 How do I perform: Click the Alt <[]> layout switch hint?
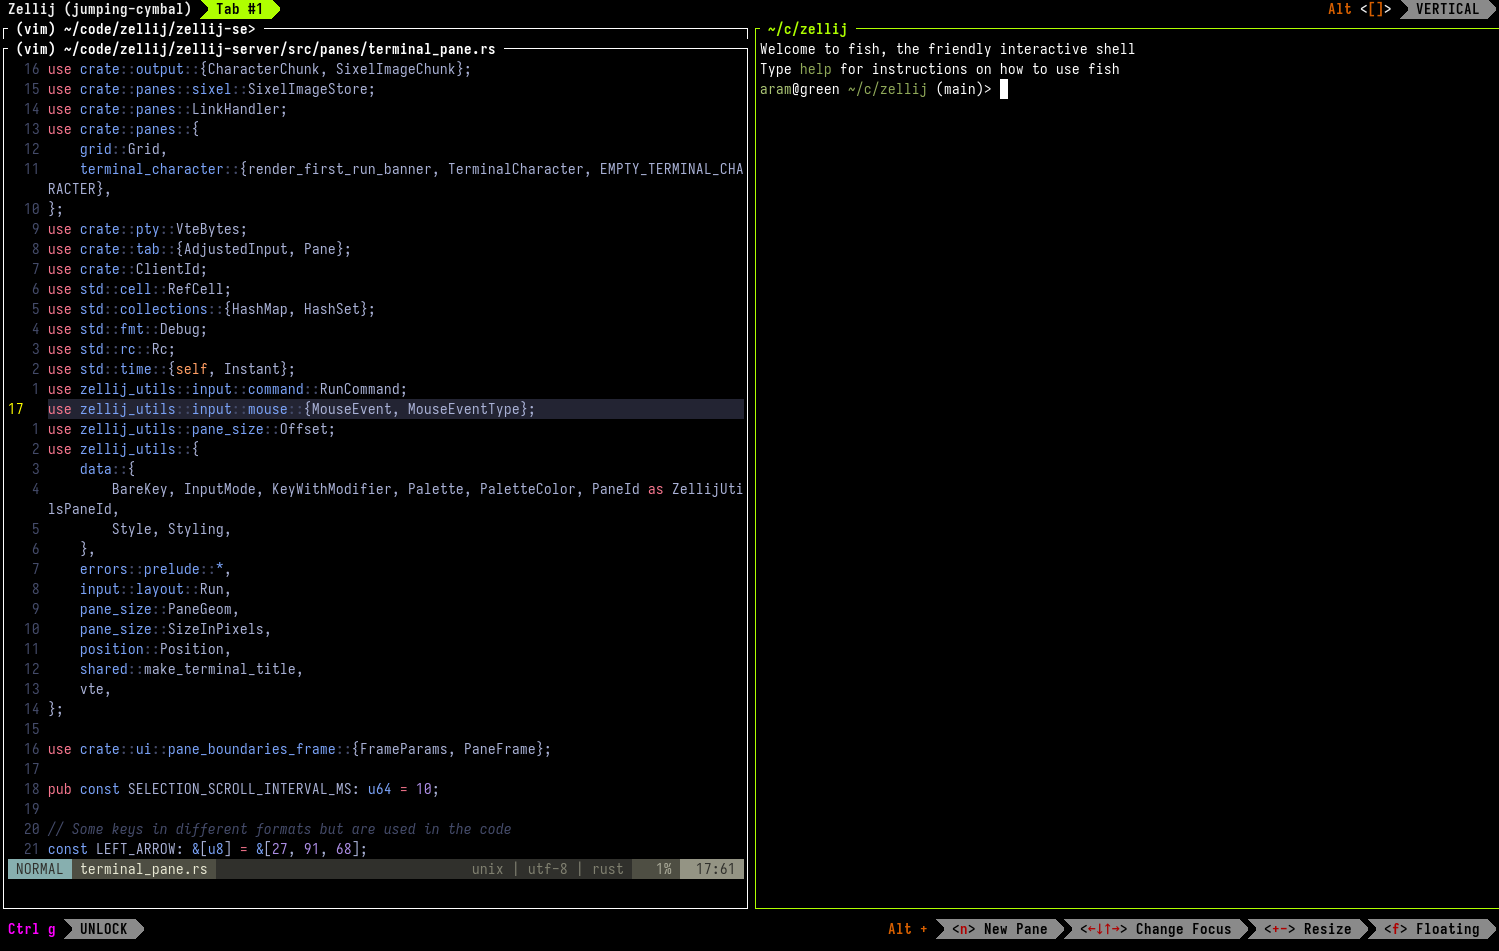point(1359,9)
